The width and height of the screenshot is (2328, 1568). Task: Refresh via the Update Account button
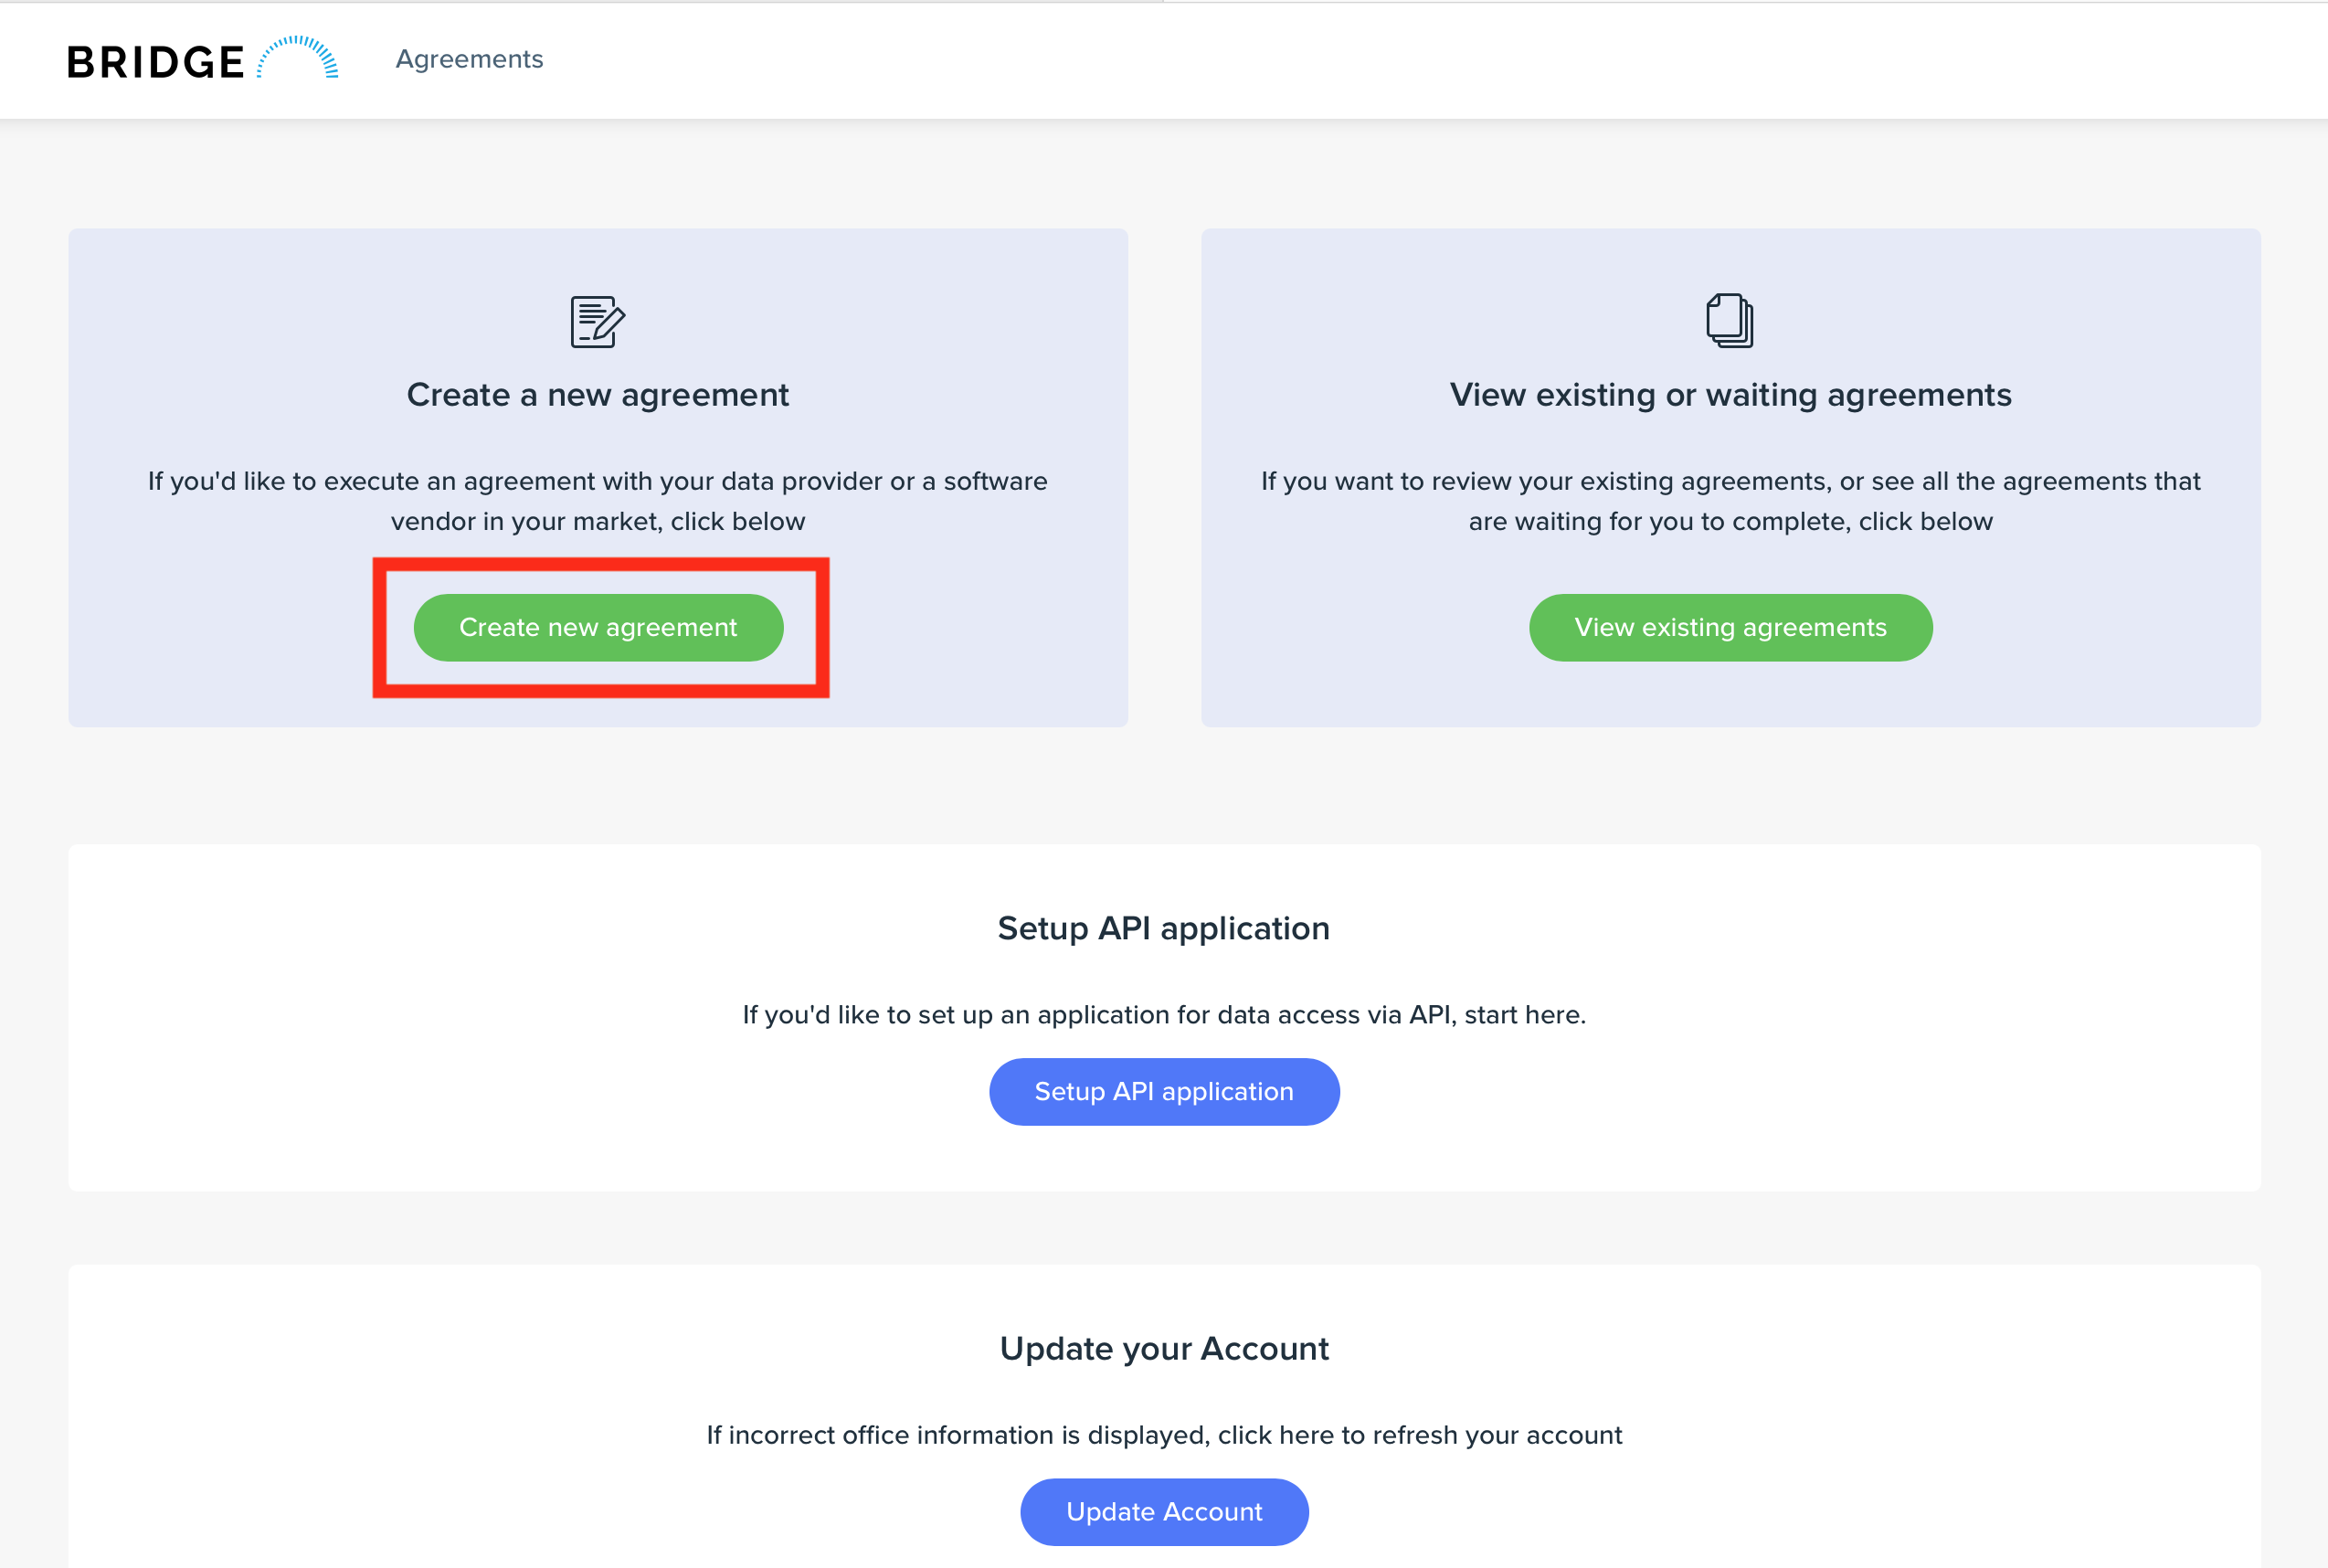point(1164,1511)
